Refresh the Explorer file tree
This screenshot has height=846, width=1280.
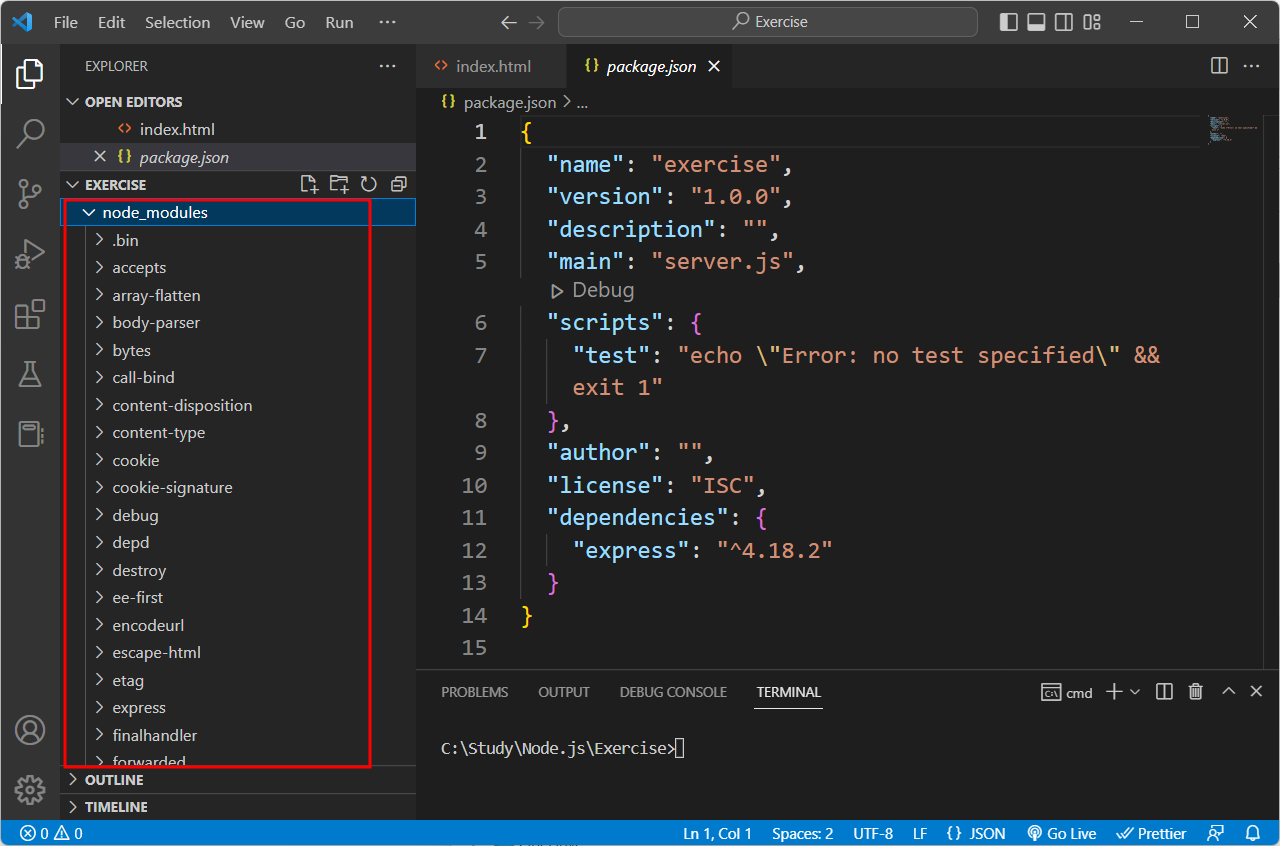pyautogui.click(x=369, y=184)
